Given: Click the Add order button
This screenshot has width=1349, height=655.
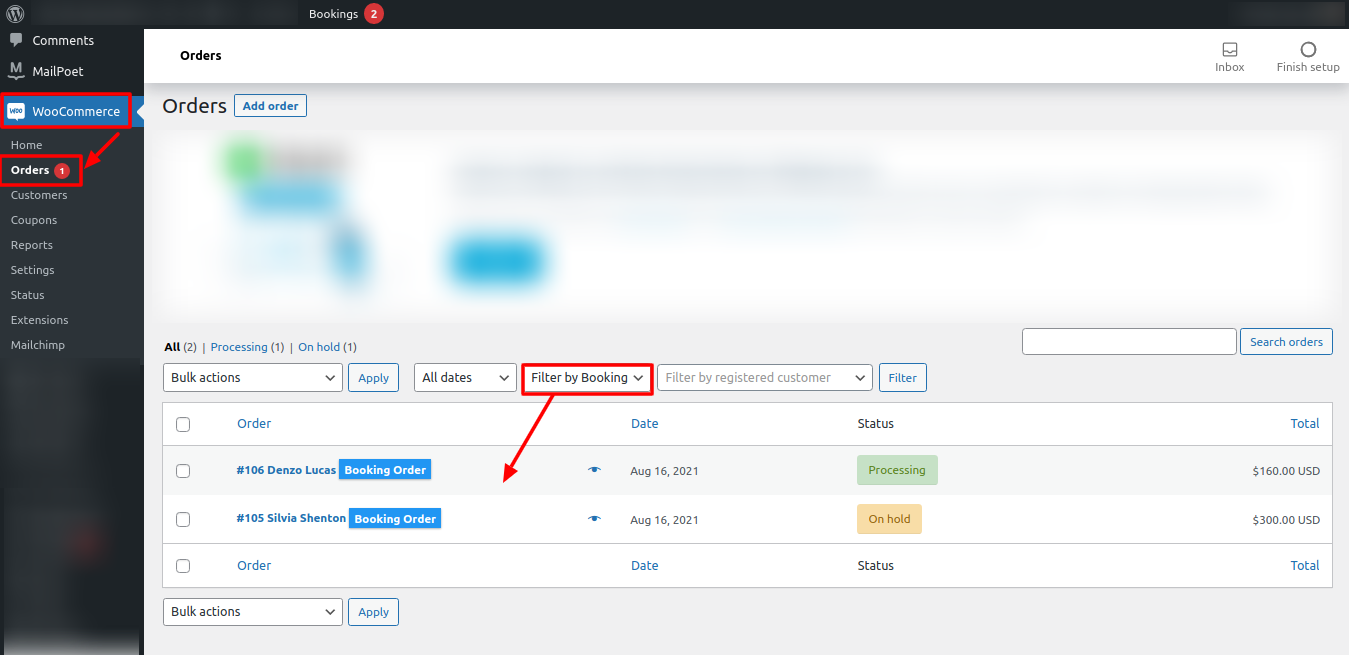Looking at the screenshot, I should click(270, 106).
